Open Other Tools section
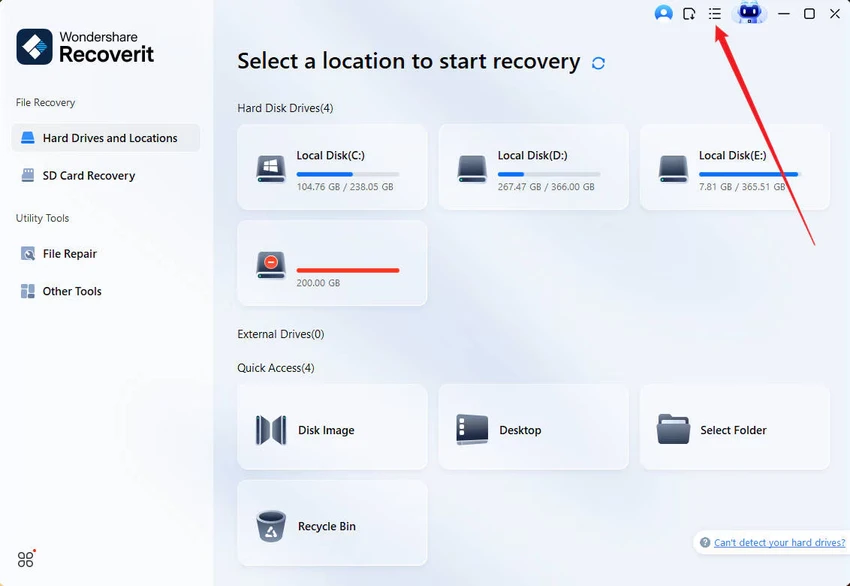The height and width of the screenshot is (586, 850). tap(106, 291)
